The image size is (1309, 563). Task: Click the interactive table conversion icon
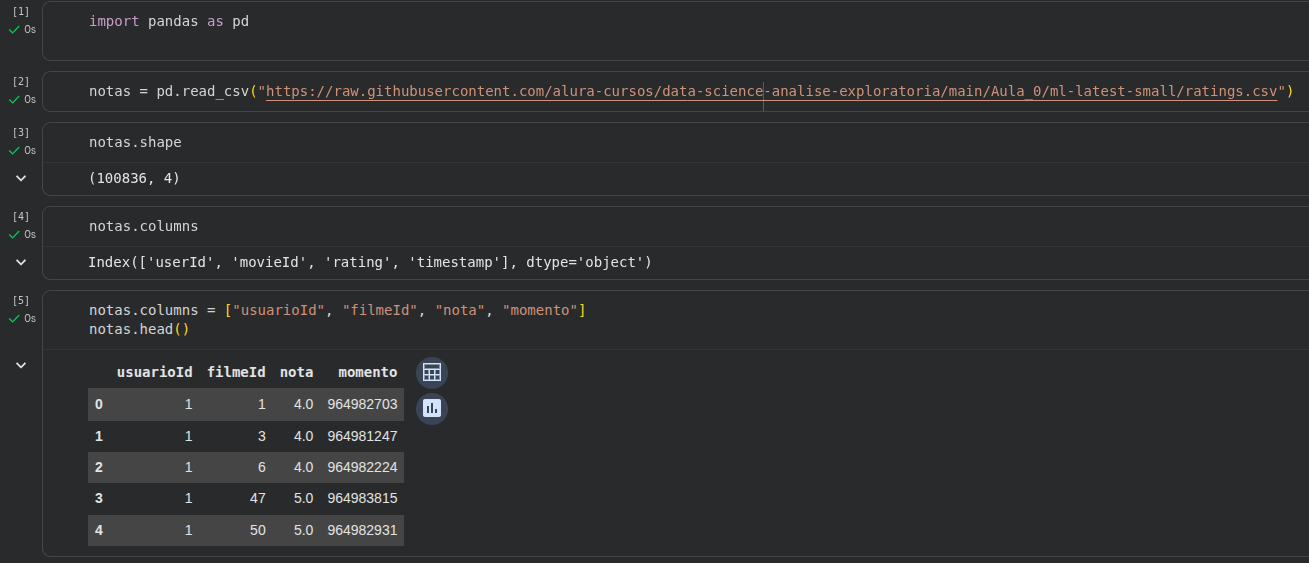(432, 373)
